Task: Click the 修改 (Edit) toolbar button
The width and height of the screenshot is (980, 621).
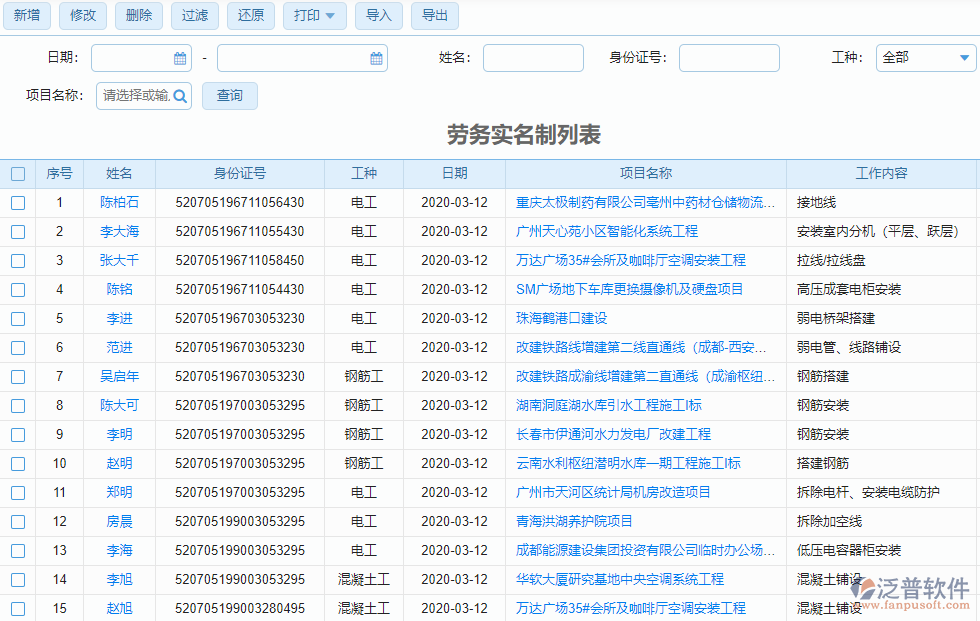Action: tap(82, 15)
